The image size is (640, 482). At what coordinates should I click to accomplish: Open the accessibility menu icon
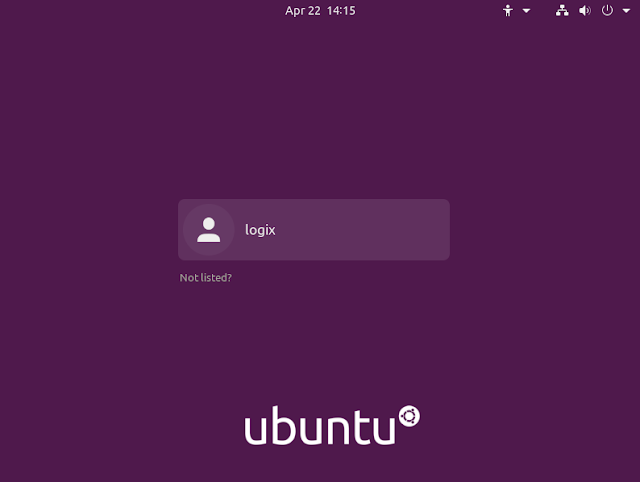[x=508, y=11]
